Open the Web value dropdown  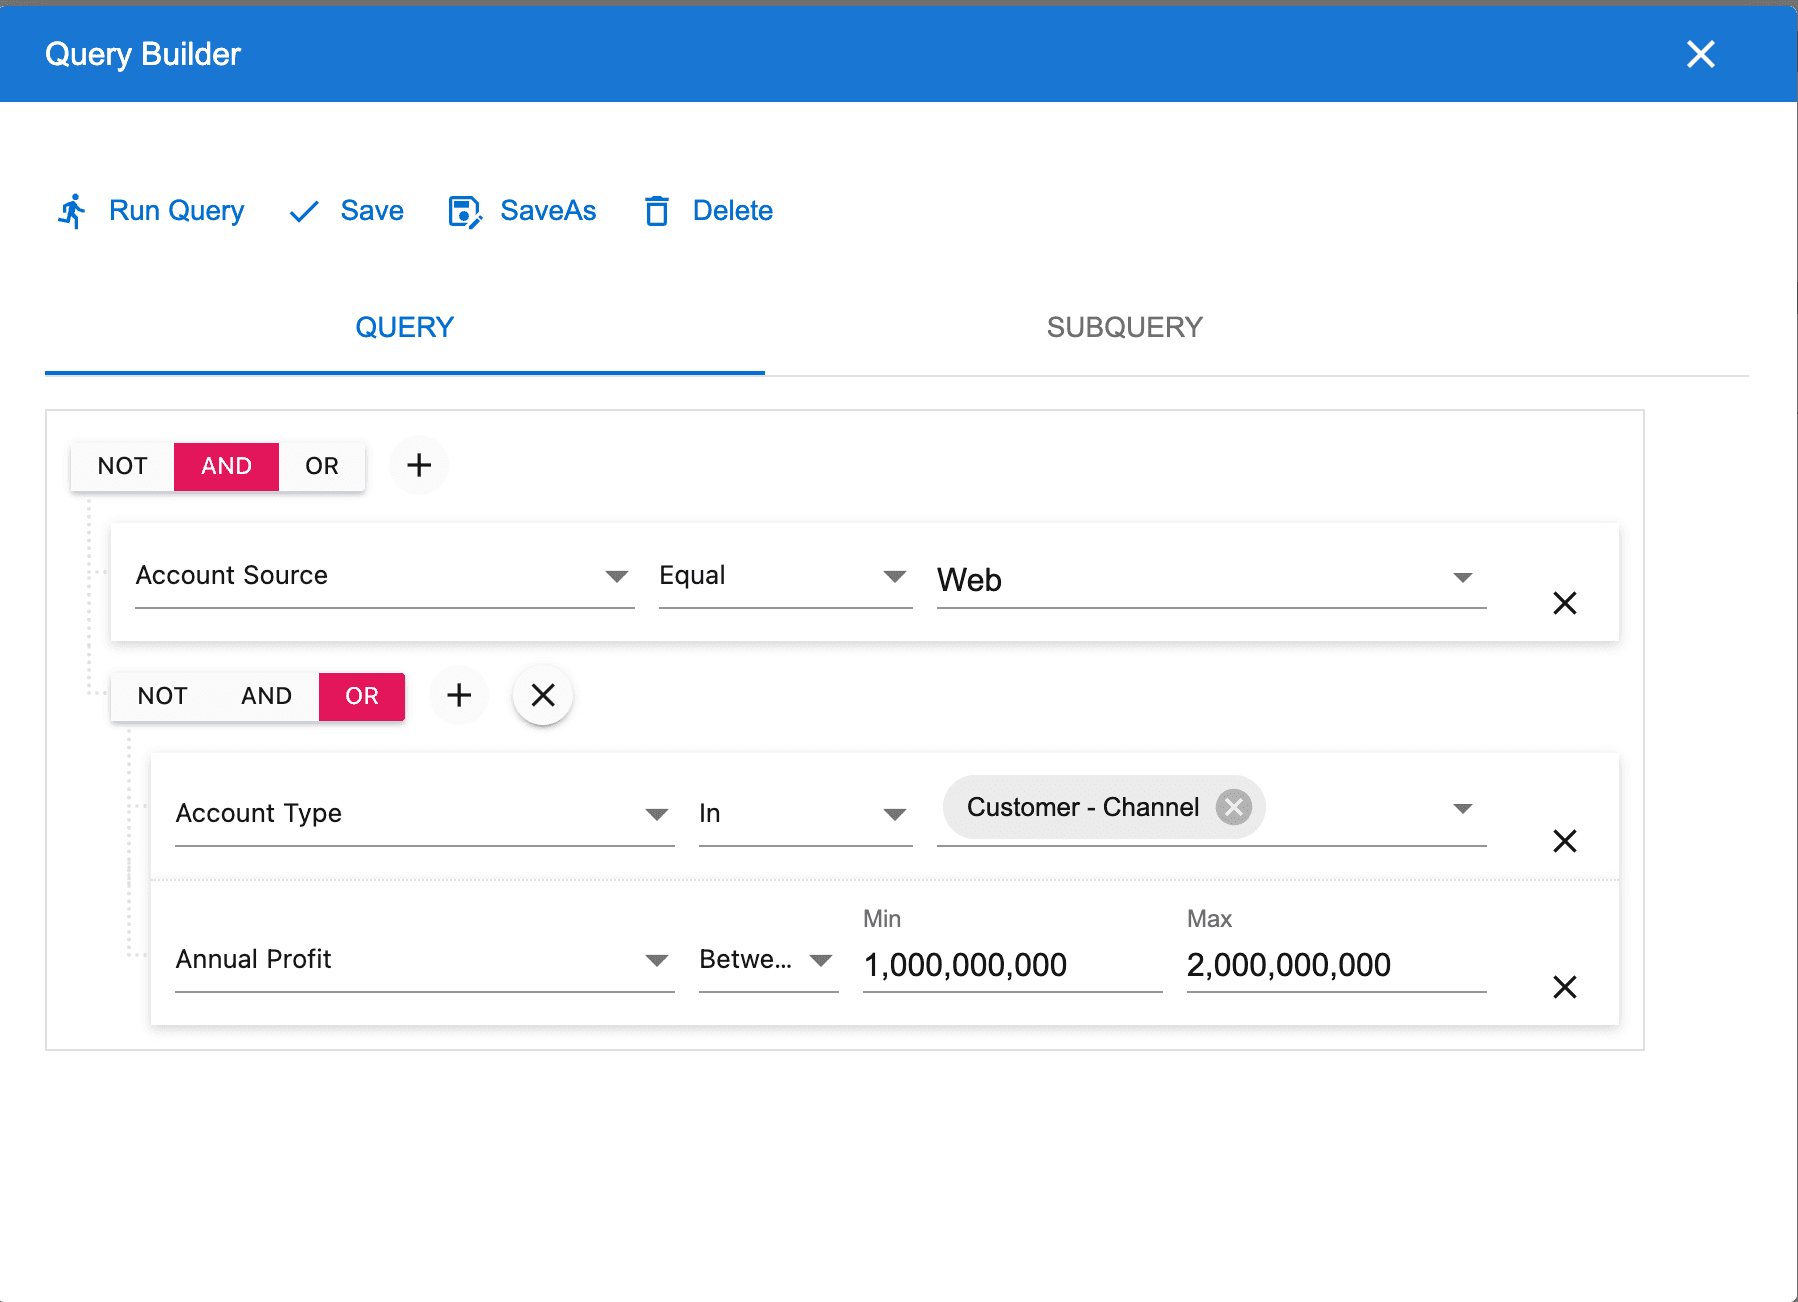pos(1212,579)
